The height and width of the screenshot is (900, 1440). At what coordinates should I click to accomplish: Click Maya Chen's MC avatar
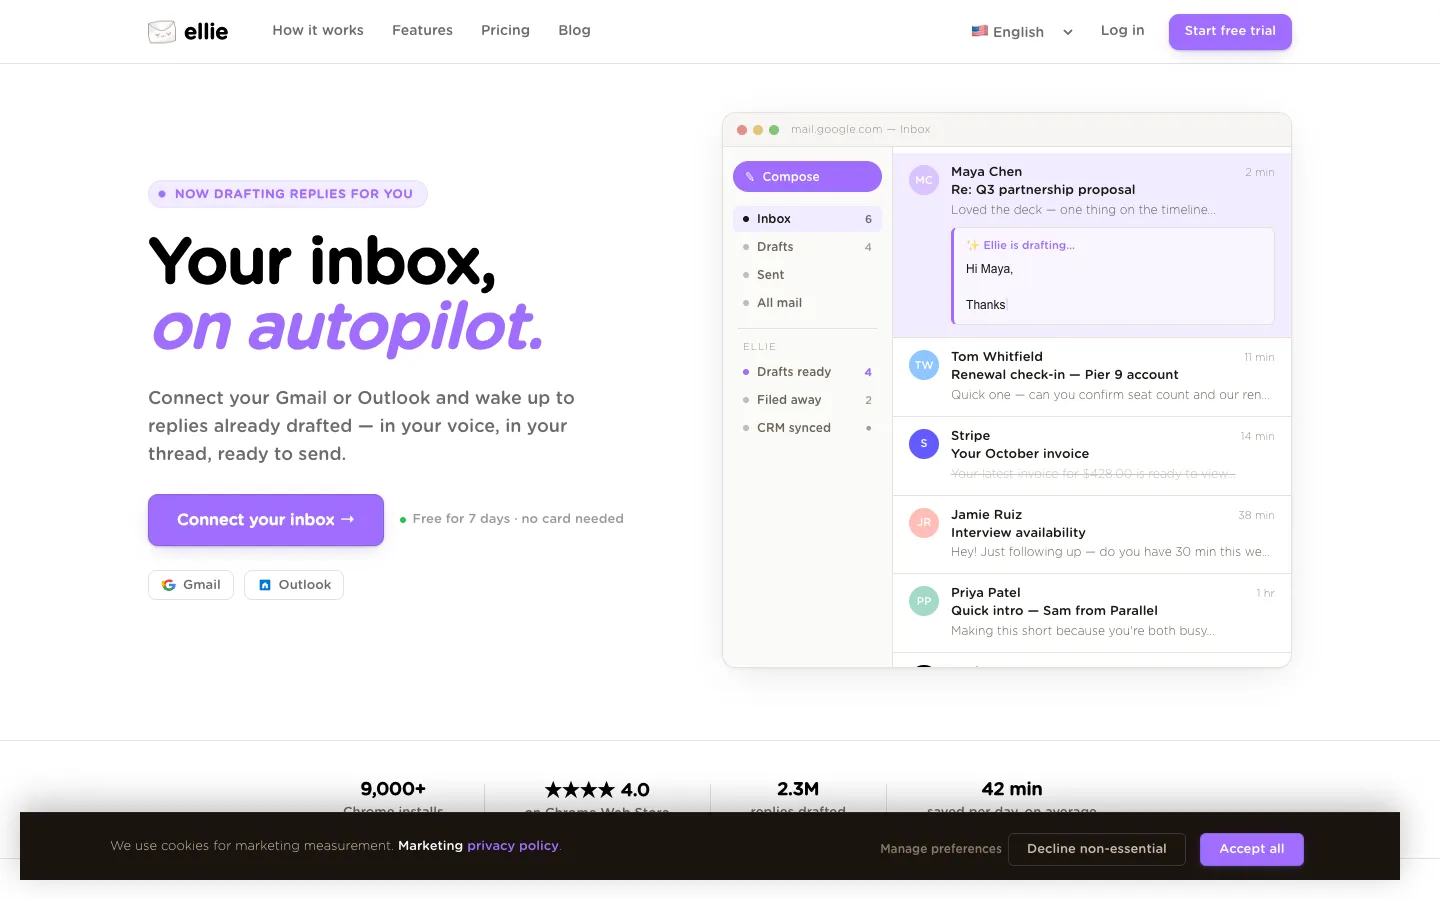coord(924,180)
